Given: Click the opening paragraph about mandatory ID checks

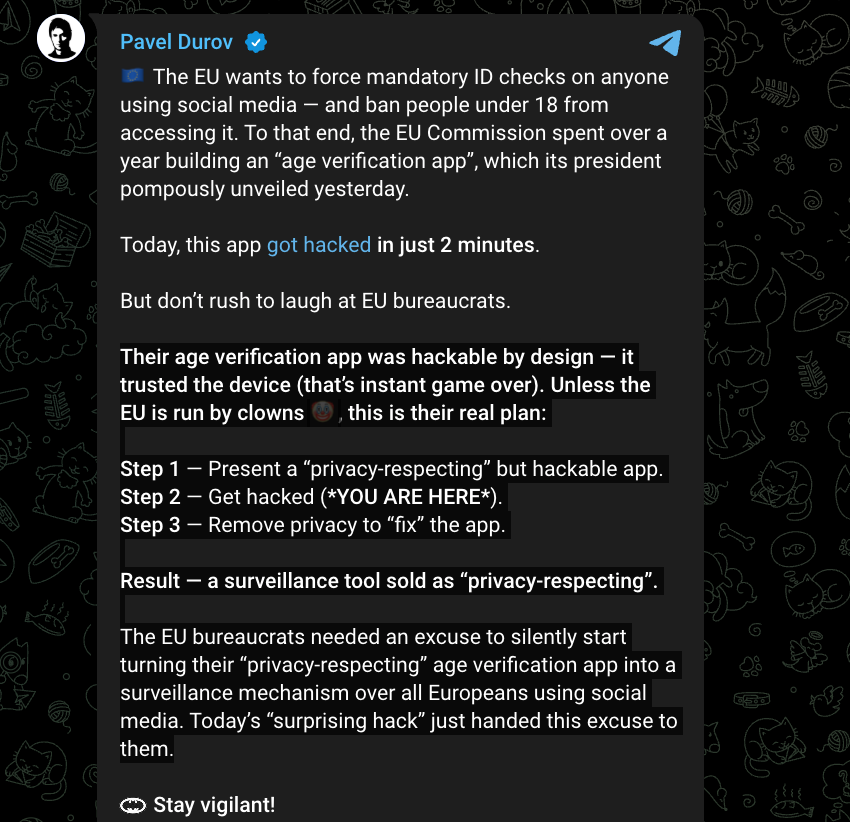Looking at the screenshot, I should tap(394, 133).
